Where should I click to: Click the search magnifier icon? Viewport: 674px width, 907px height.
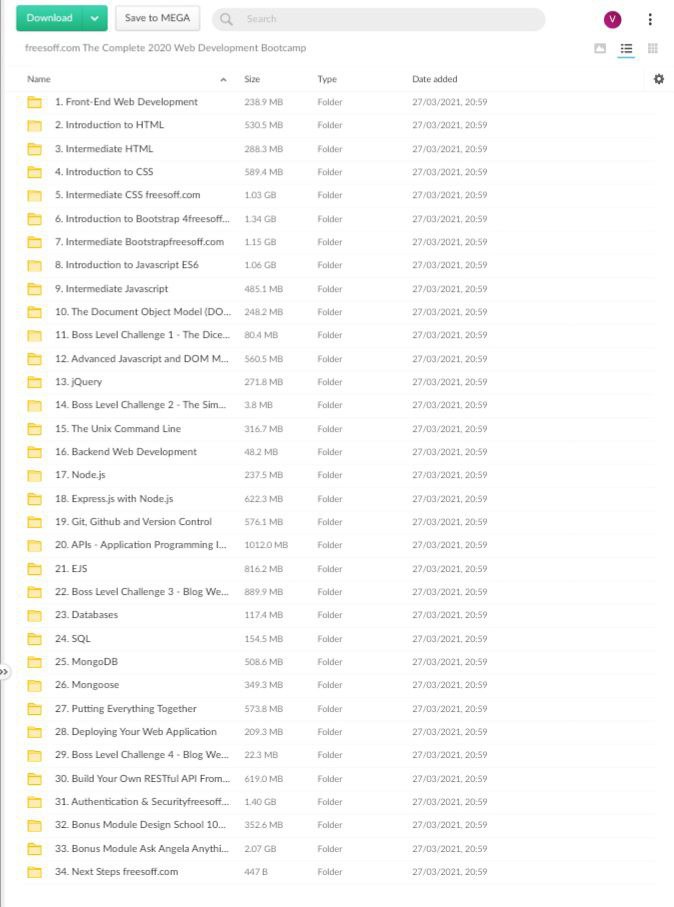(x=226, y=19)
